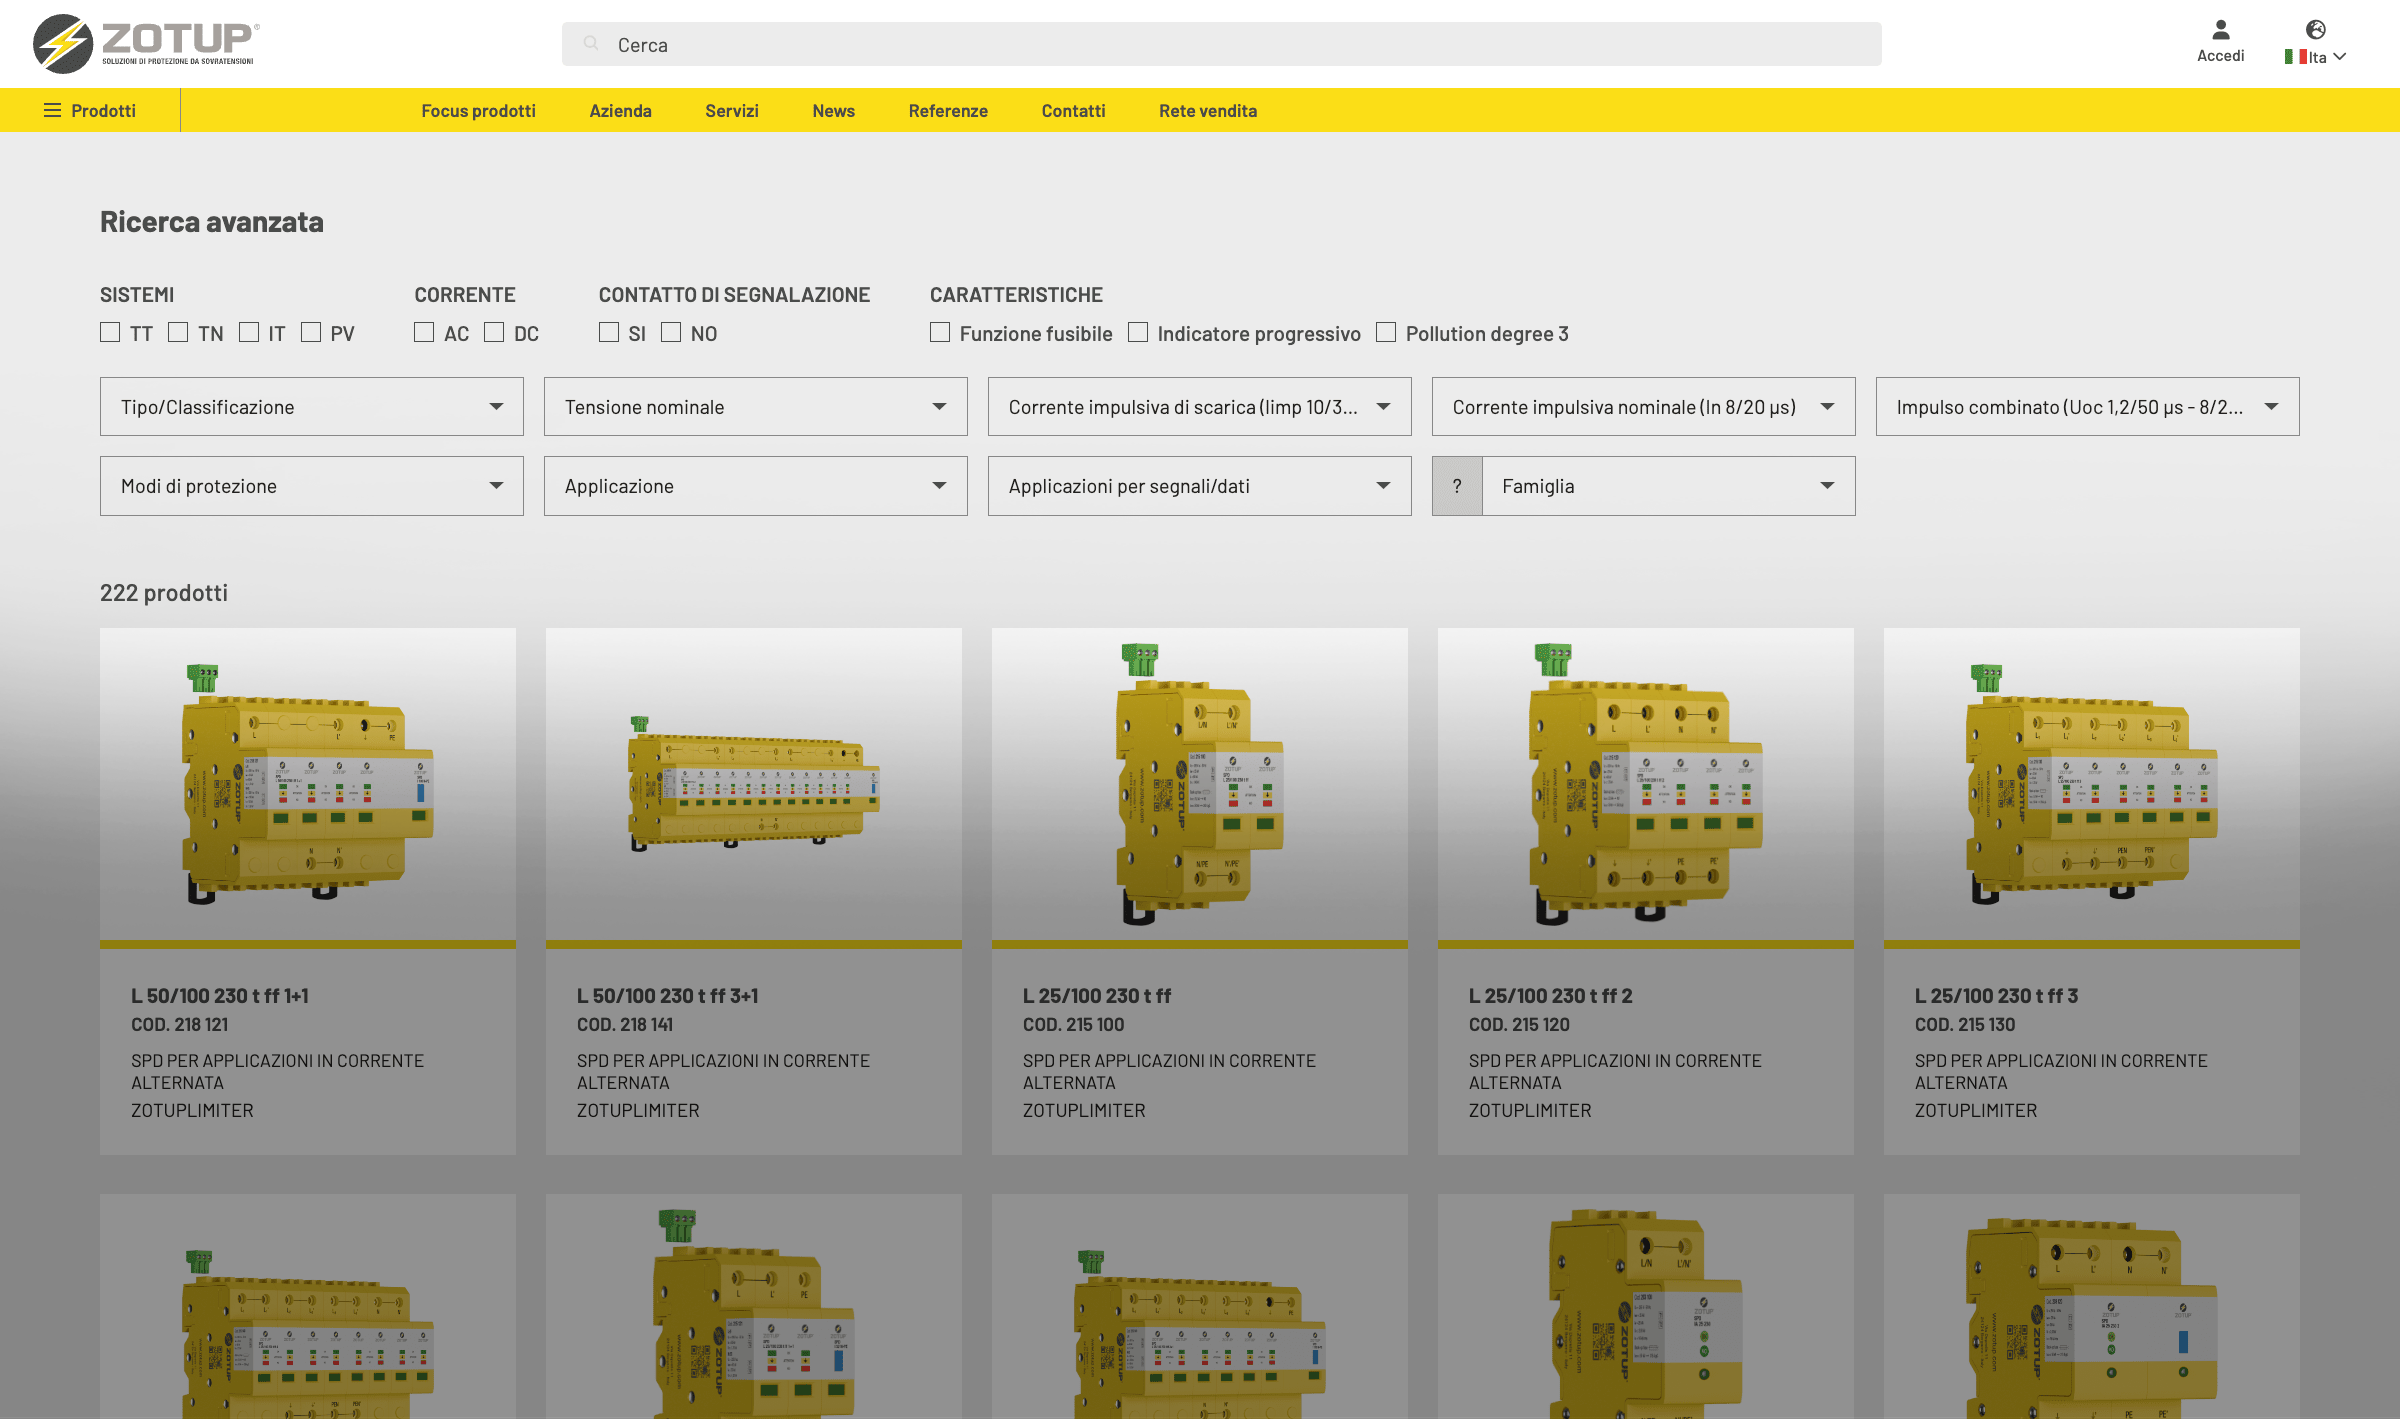This screenshot has height=1419, width=2400.
Task: Open the Contatti menu item
Action: click(x=1073, y=111)
